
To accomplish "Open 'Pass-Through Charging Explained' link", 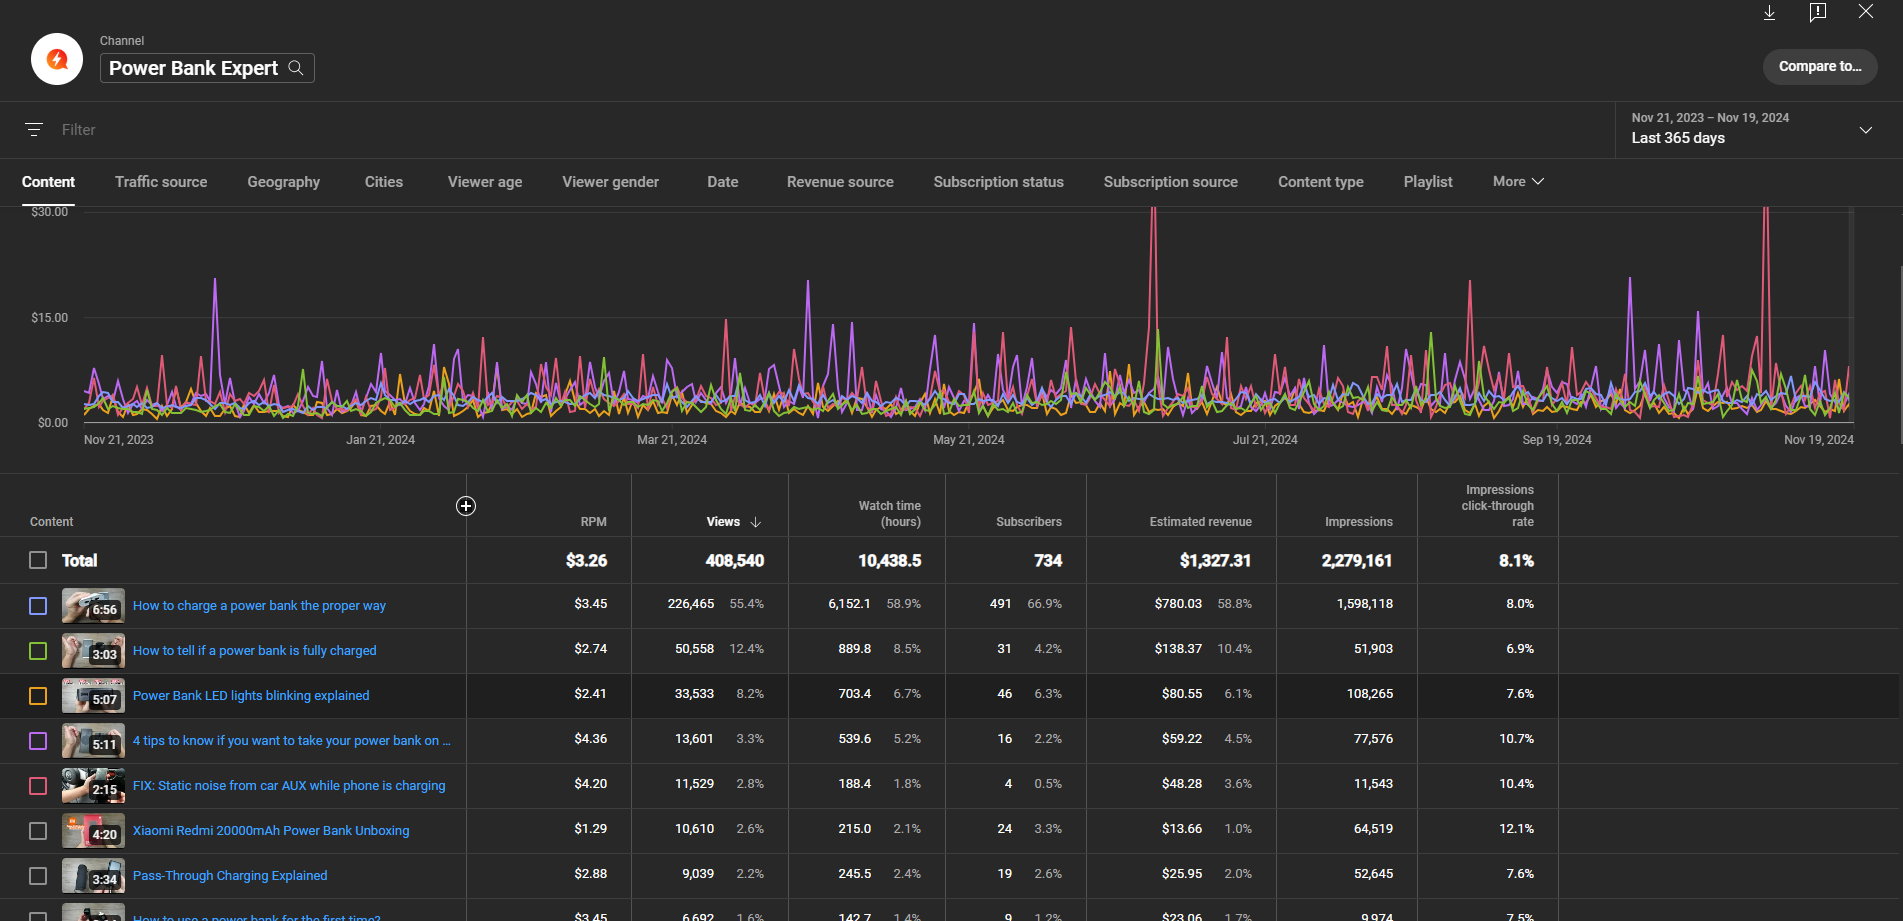I will 230,876.
